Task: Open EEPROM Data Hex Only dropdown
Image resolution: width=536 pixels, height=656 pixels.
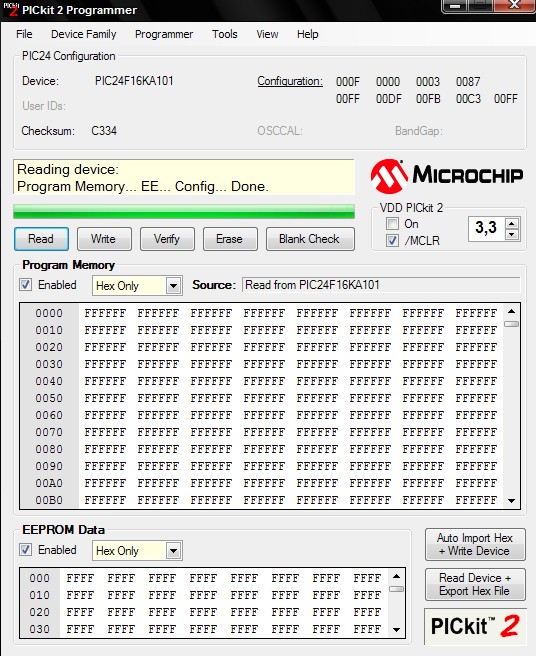Action: [137, 551]
